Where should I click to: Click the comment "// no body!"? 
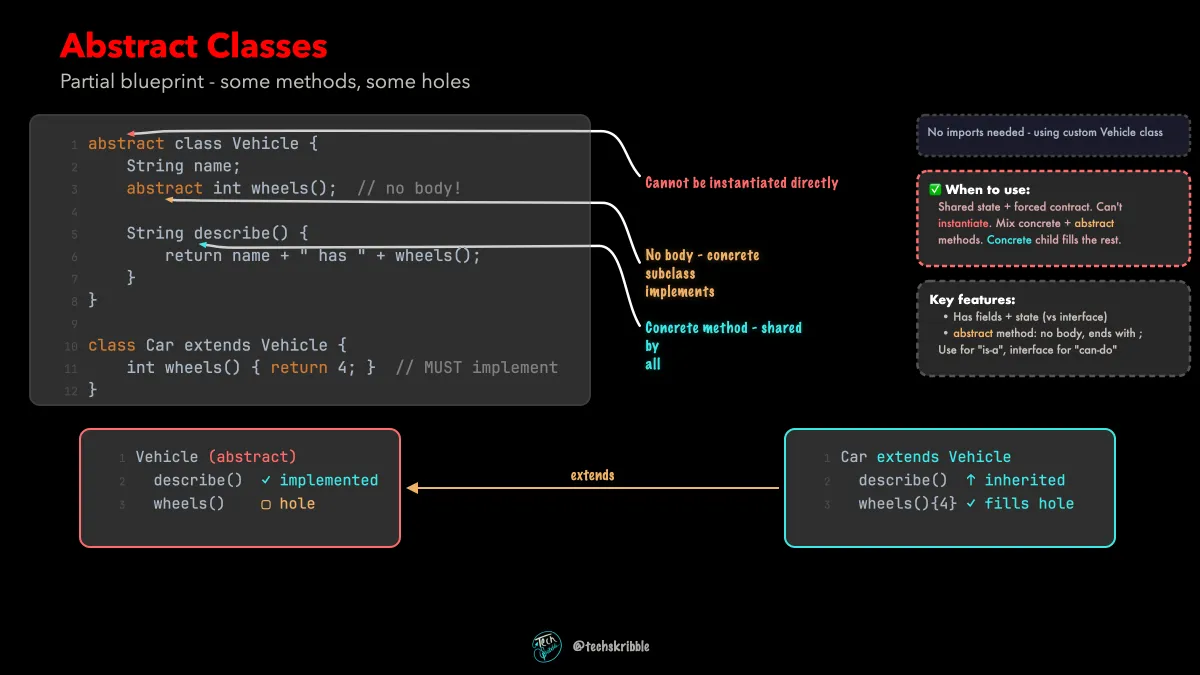point(410,188)
